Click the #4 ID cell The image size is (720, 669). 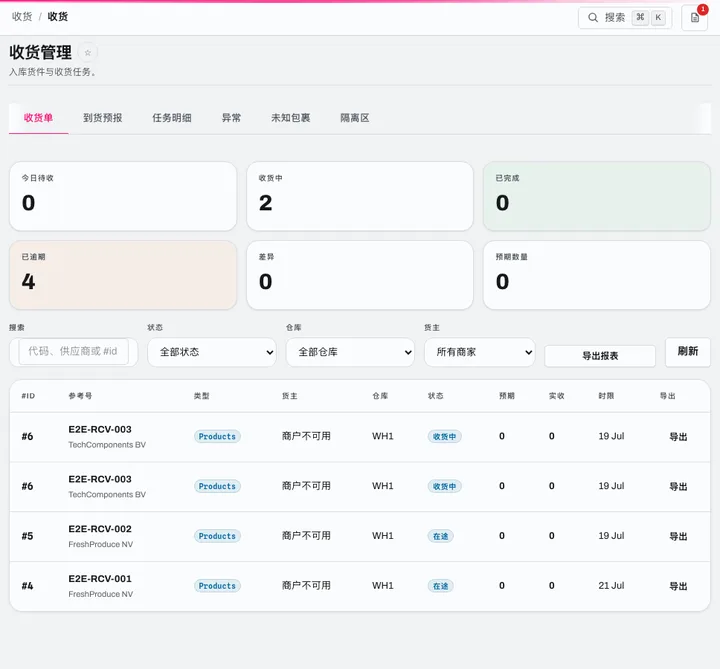click(x=28, y=586)
